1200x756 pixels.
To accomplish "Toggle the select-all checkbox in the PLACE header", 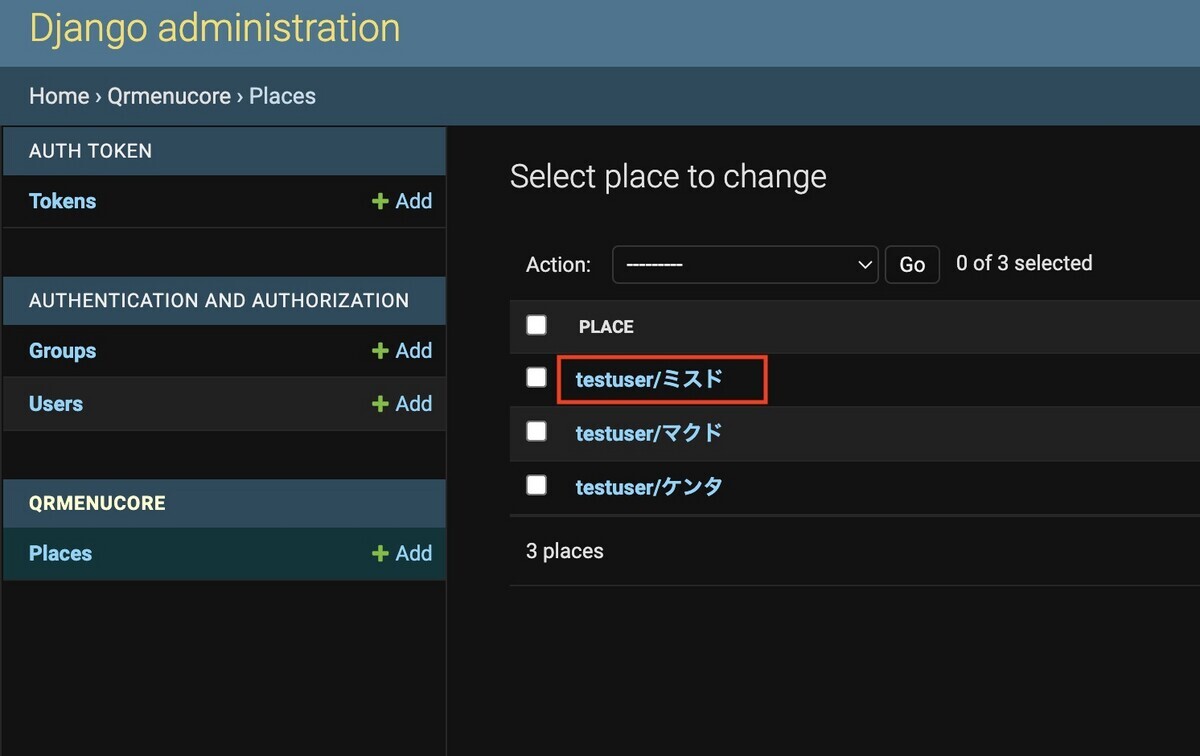I will (x=537, y=325).
